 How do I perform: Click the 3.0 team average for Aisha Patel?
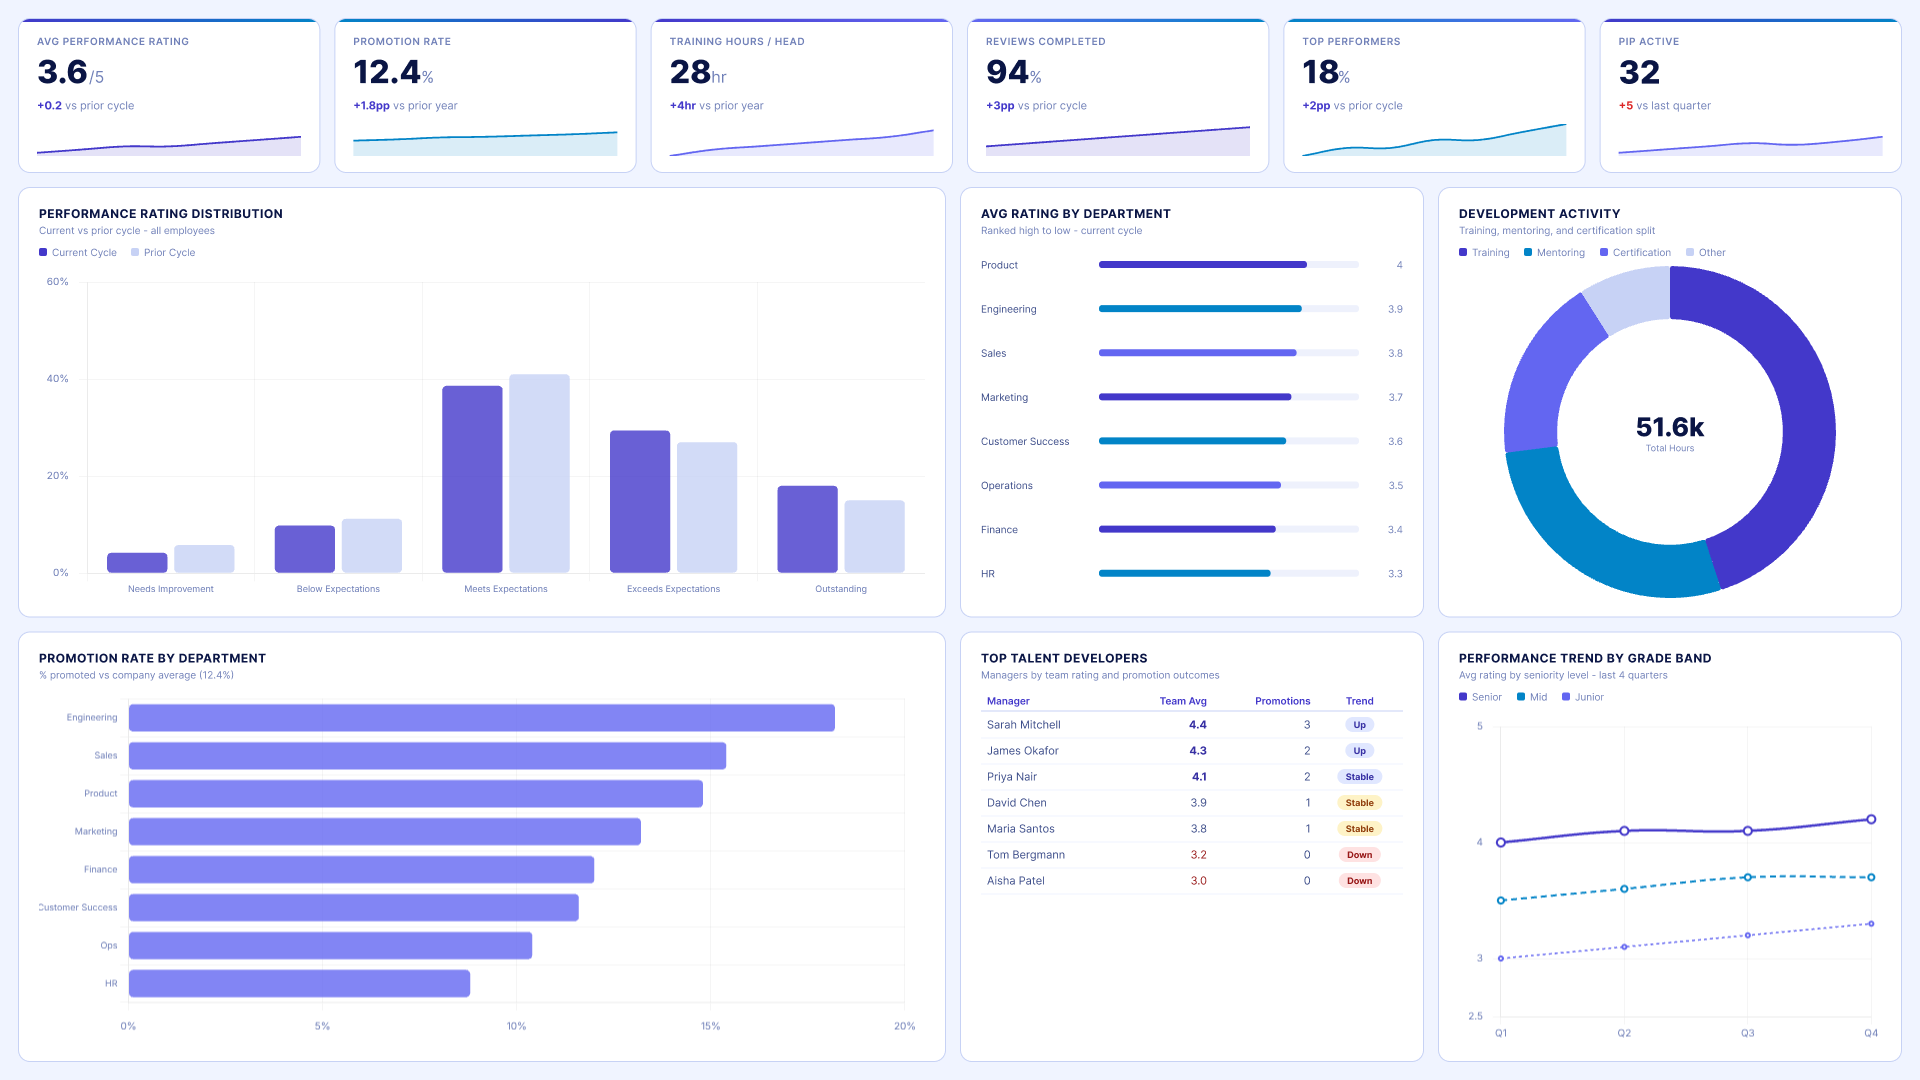click(1198, 881)
